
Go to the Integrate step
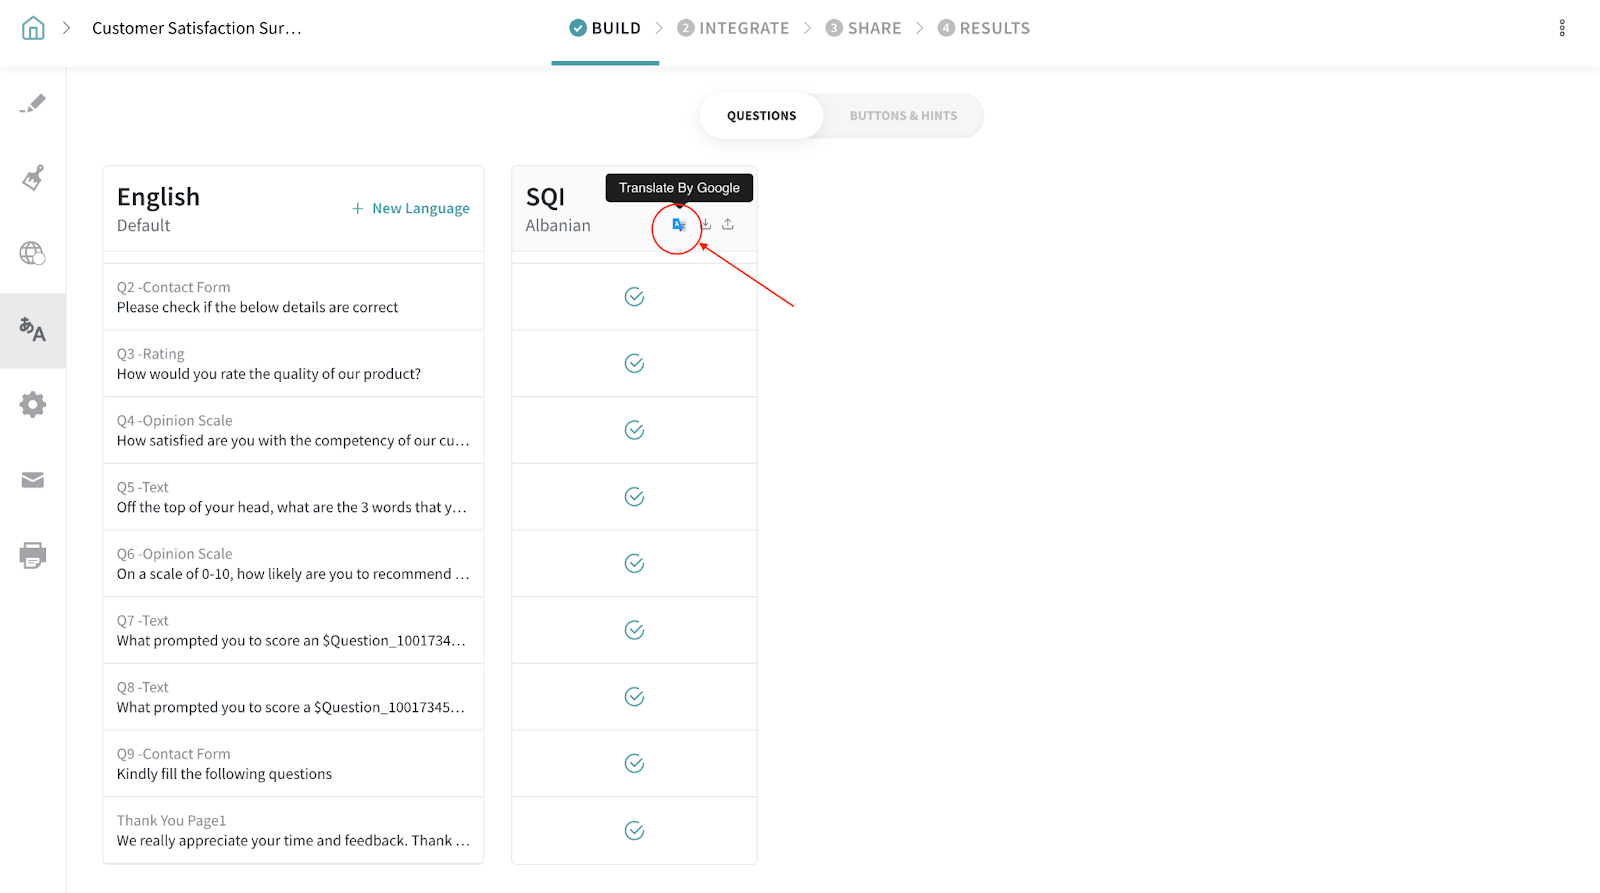[733, 28]
